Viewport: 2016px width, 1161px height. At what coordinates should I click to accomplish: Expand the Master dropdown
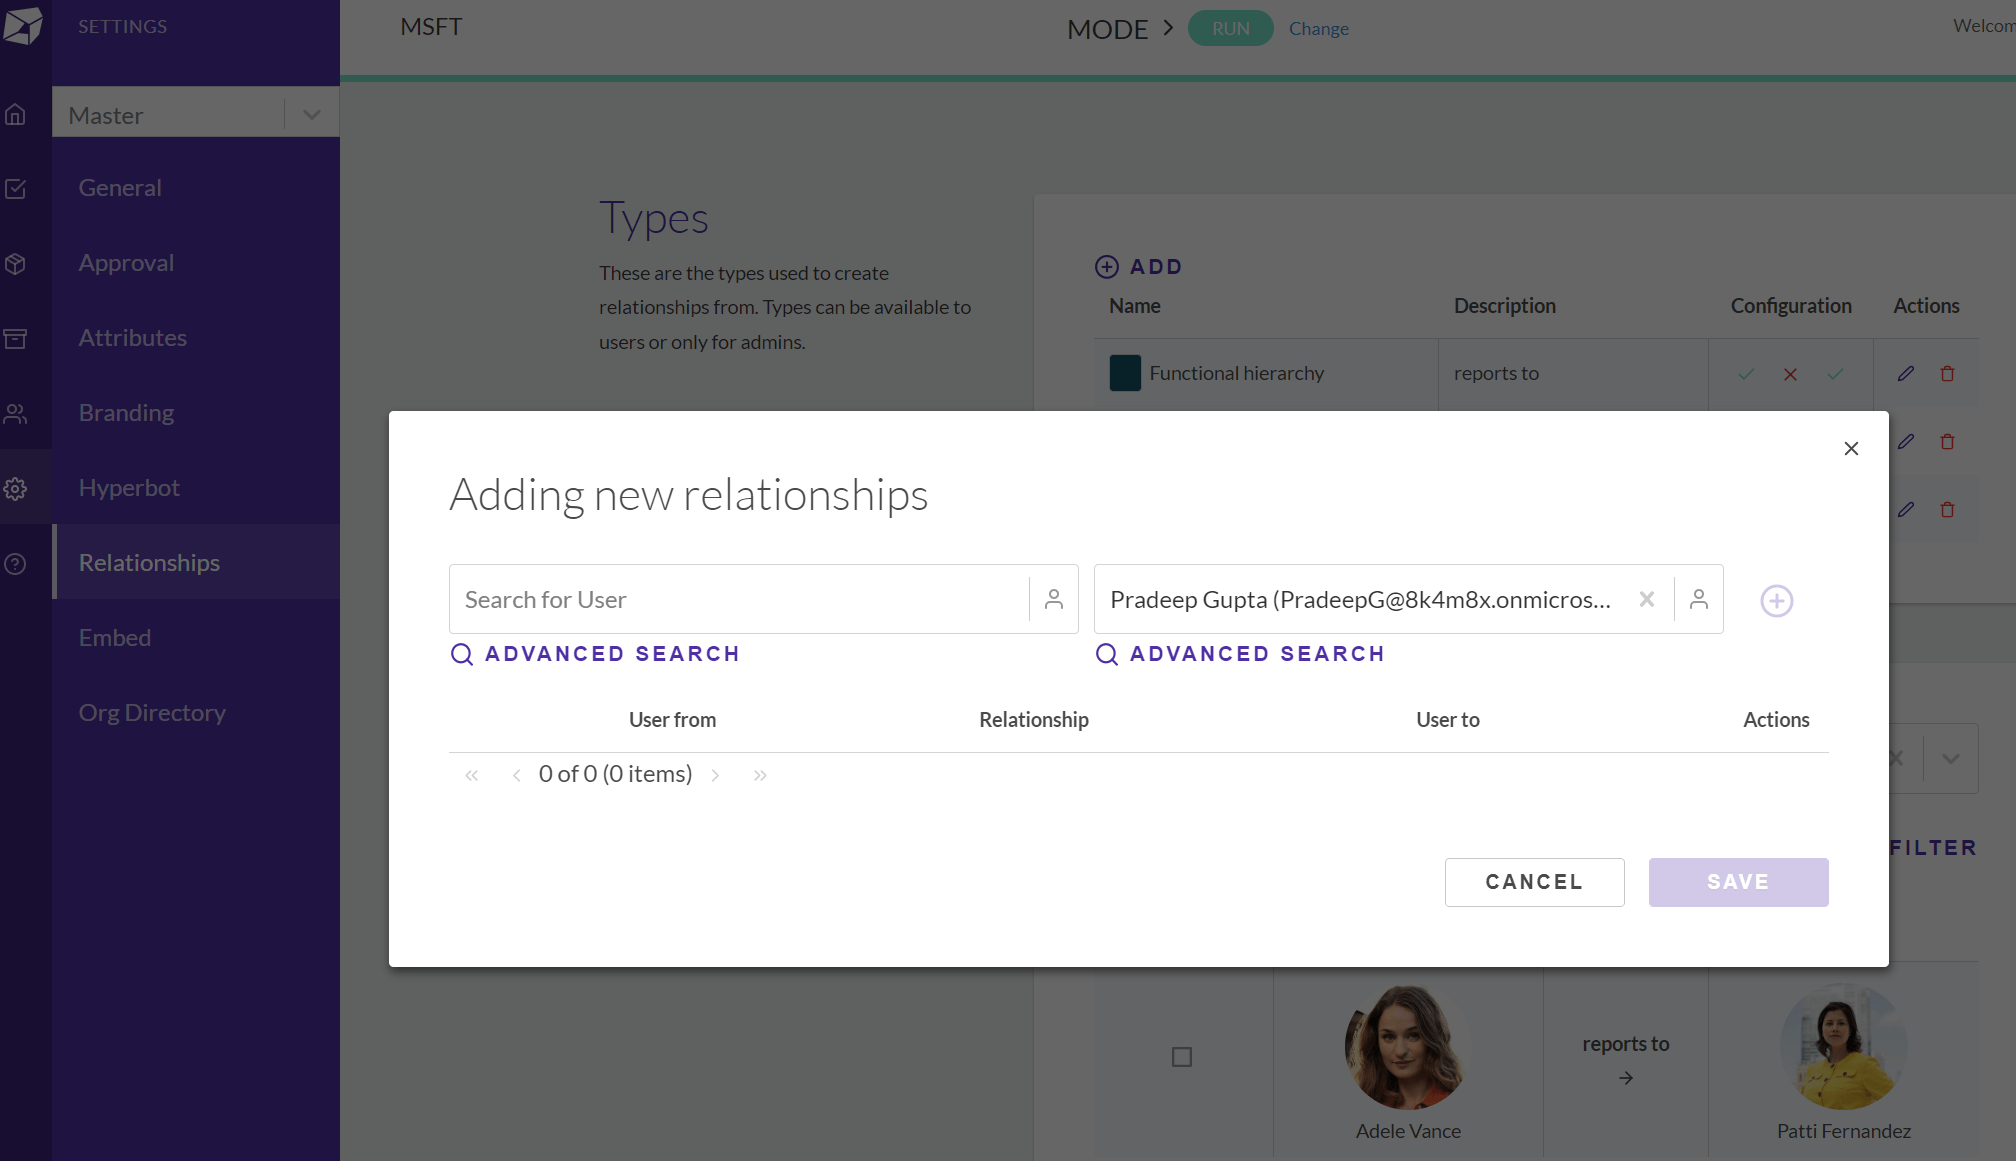311,115
